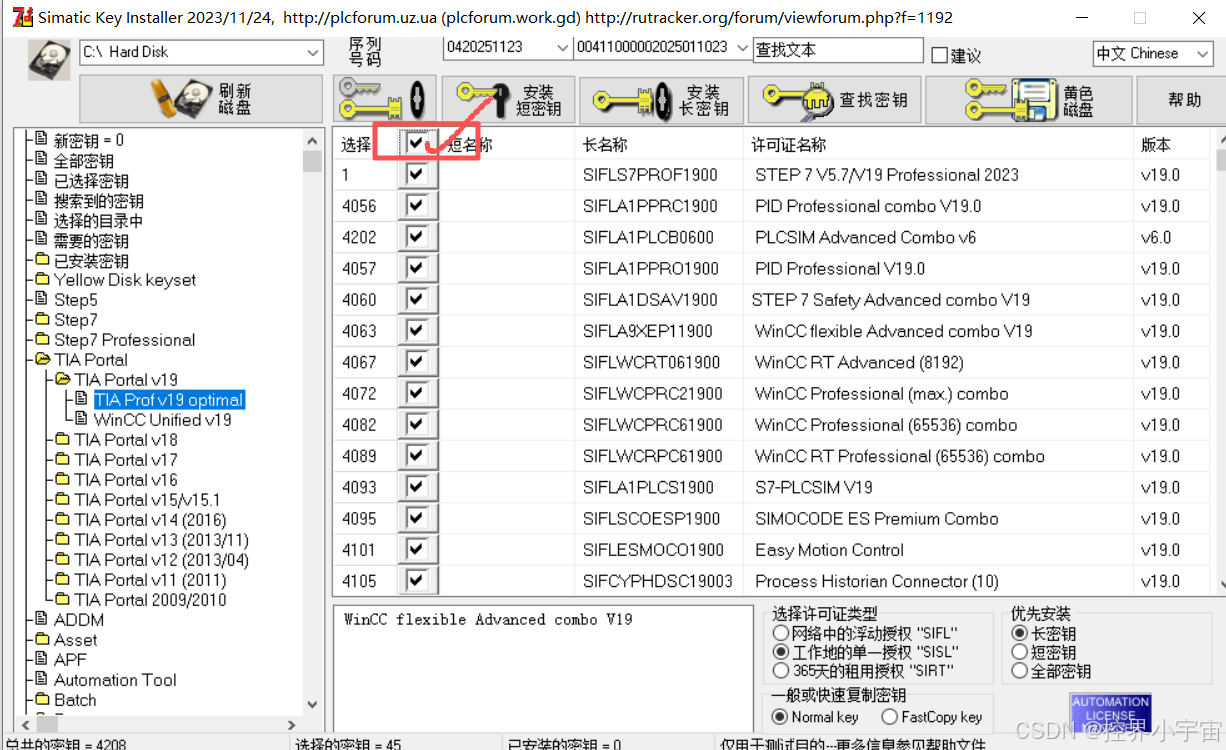Toggle checkbox for row 4105 Process Historian
This screenshot has height=750, width=1226.
click(x=417, y=580)
